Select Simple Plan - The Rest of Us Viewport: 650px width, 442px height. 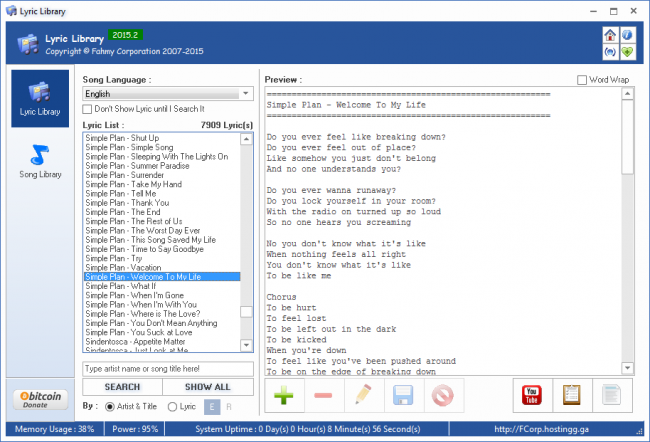(x=162, y=221)
